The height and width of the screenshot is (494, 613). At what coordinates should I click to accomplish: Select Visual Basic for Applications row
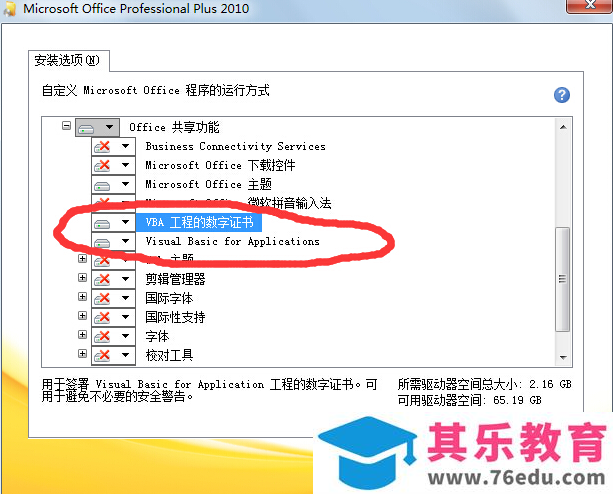point(232,242)
